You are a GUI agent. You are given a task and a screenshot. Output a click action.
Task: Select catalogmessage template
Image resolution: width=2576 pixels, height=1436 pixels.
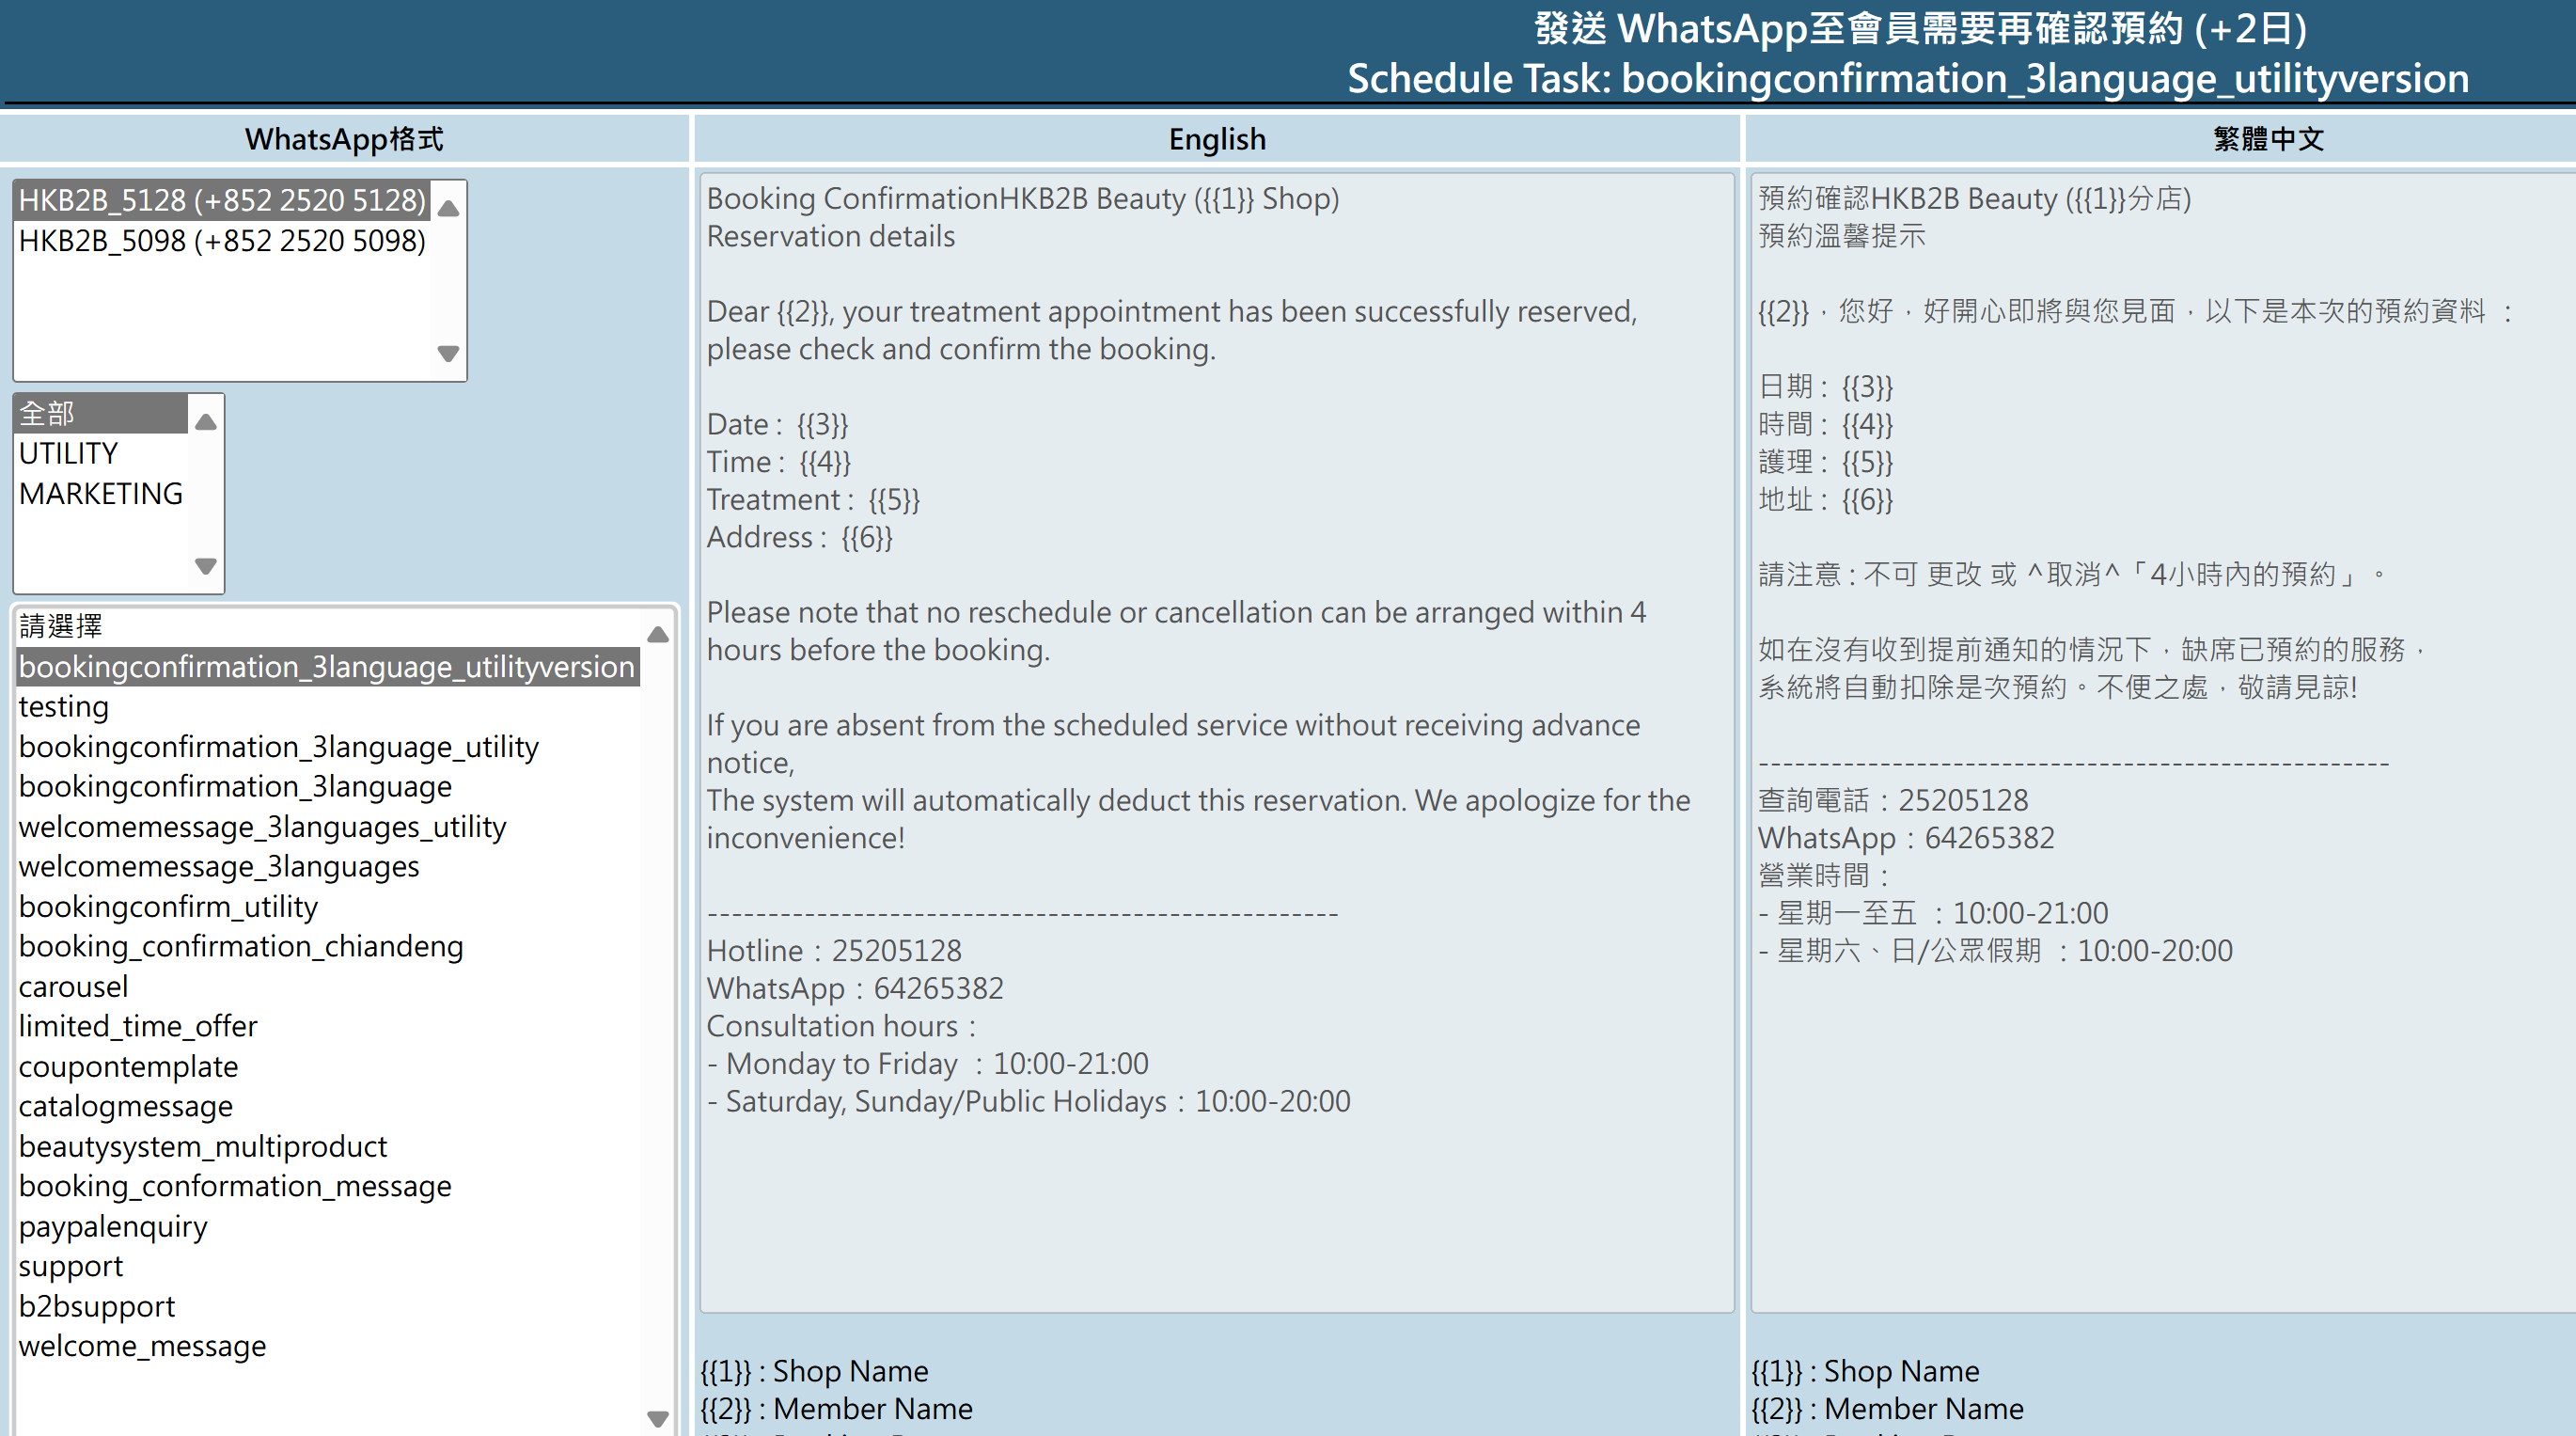(x=328, y=1106)
